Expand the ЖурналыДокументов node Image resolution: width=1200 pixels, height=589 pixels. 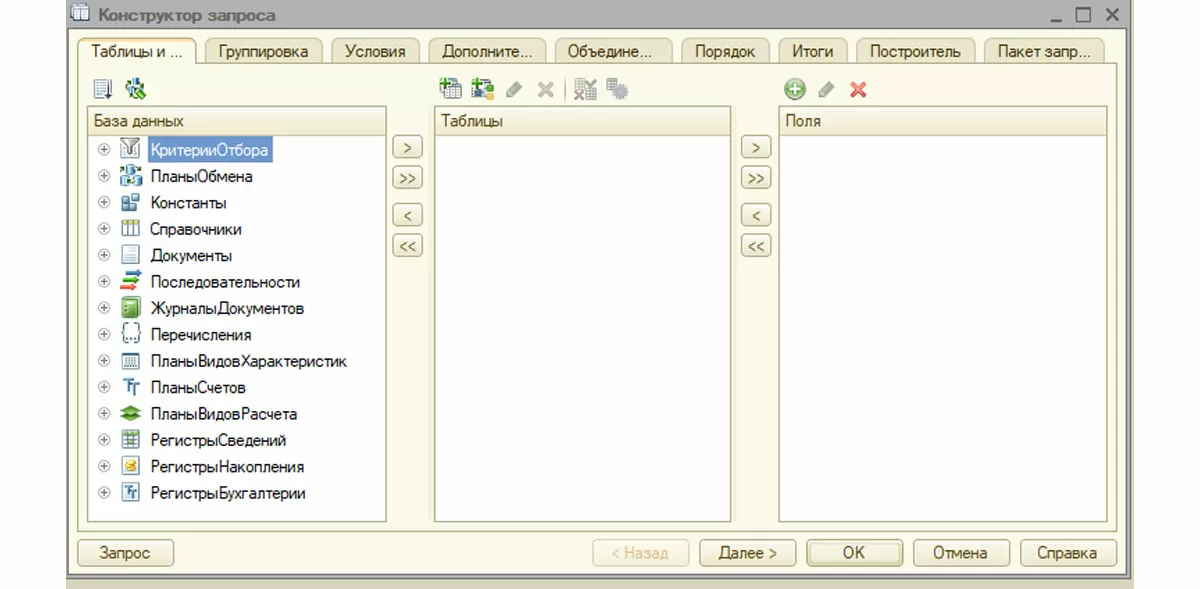coord(103,308)
